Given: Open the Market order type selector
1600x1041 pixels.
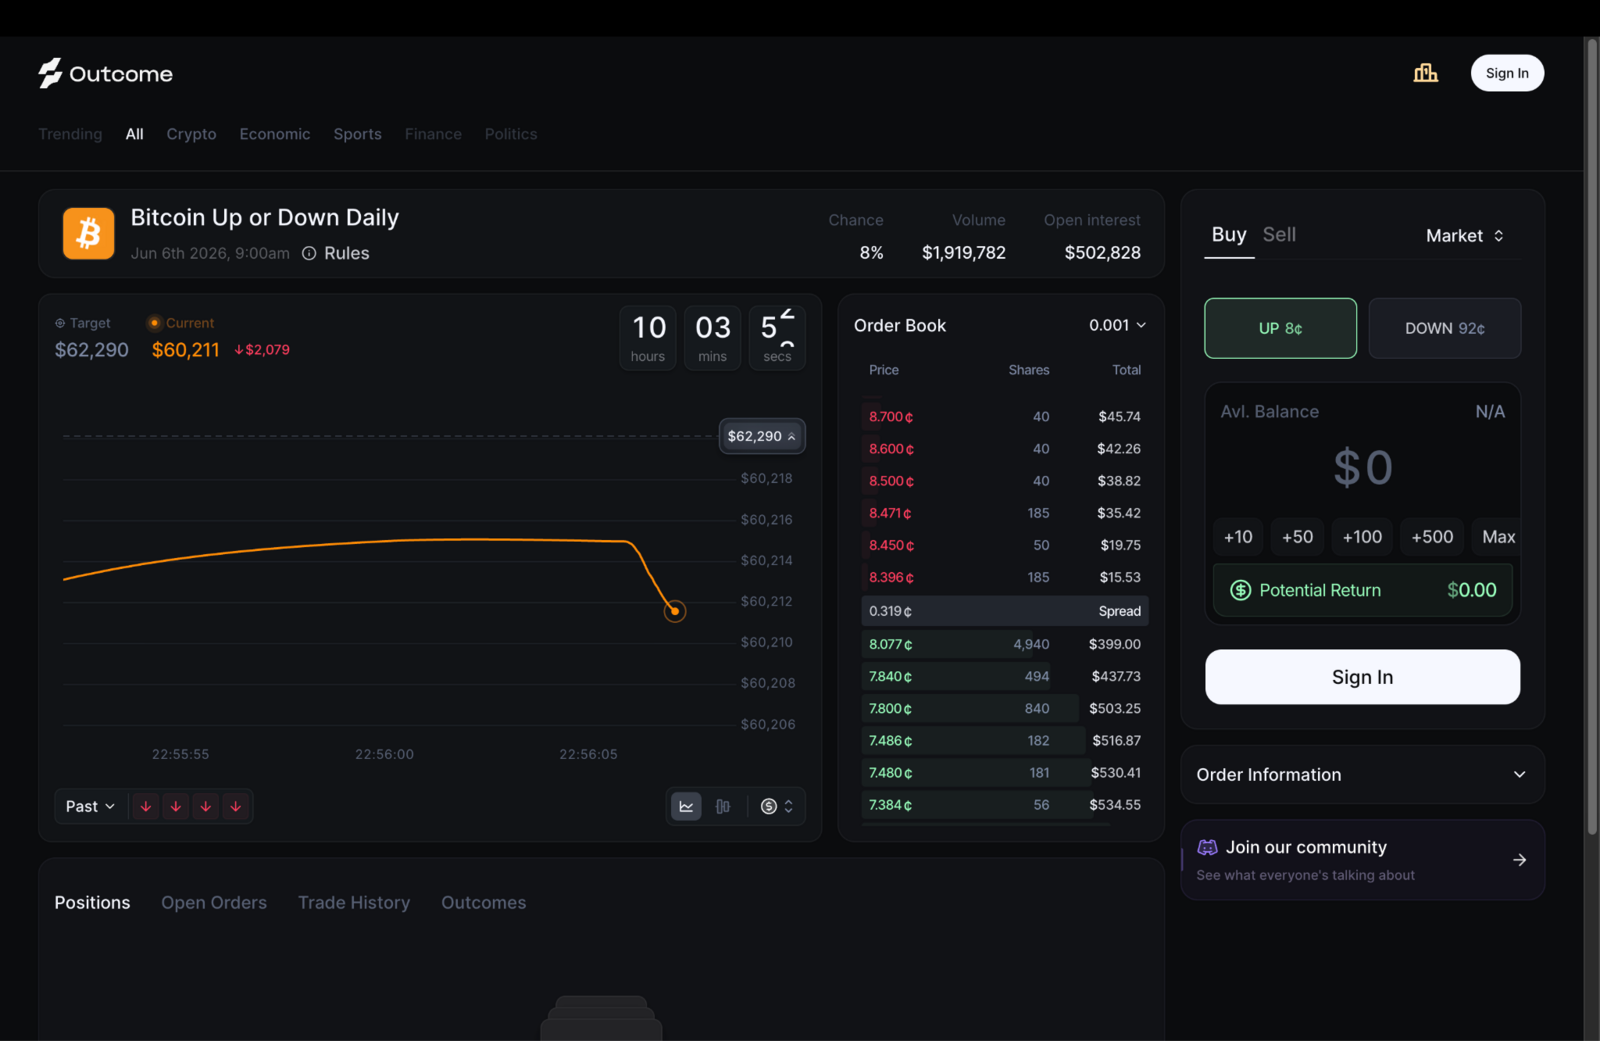Looking at the screenshot, I should click(1464, 235).
